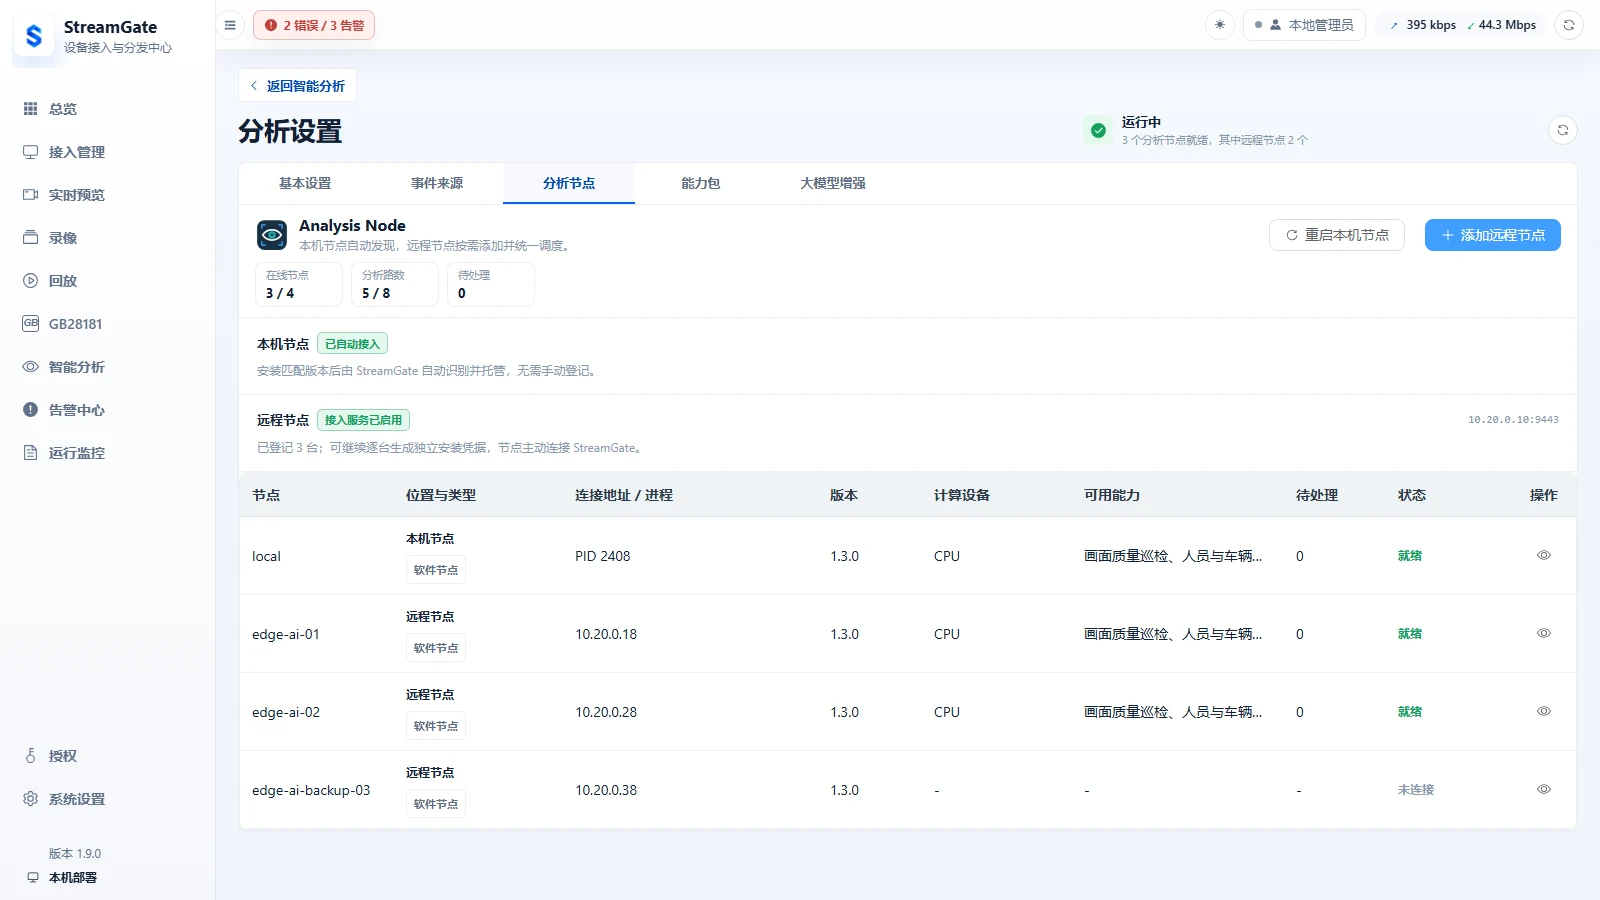Viewport: 1600px width, 900px height.
Task: Click the 录像 archive icon
Action: pos(31,238)
